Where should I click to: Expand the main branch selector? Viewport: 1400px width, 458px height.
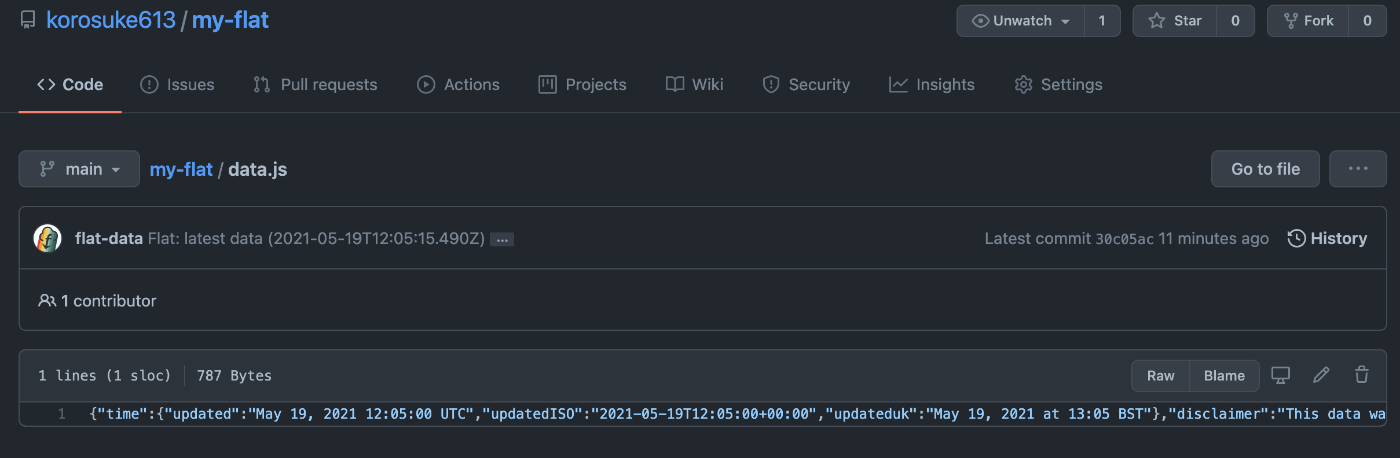pyautogui.click(x=79, y=169)
